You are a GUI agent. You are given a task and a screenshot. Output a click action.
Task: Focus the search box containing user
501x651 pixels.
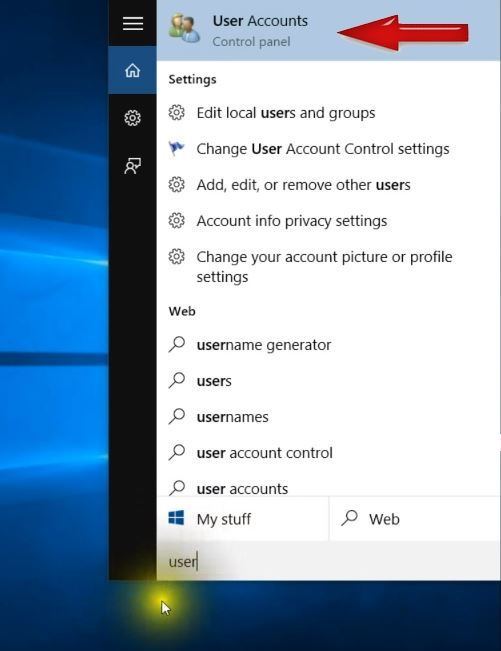(x=328, y=561)
